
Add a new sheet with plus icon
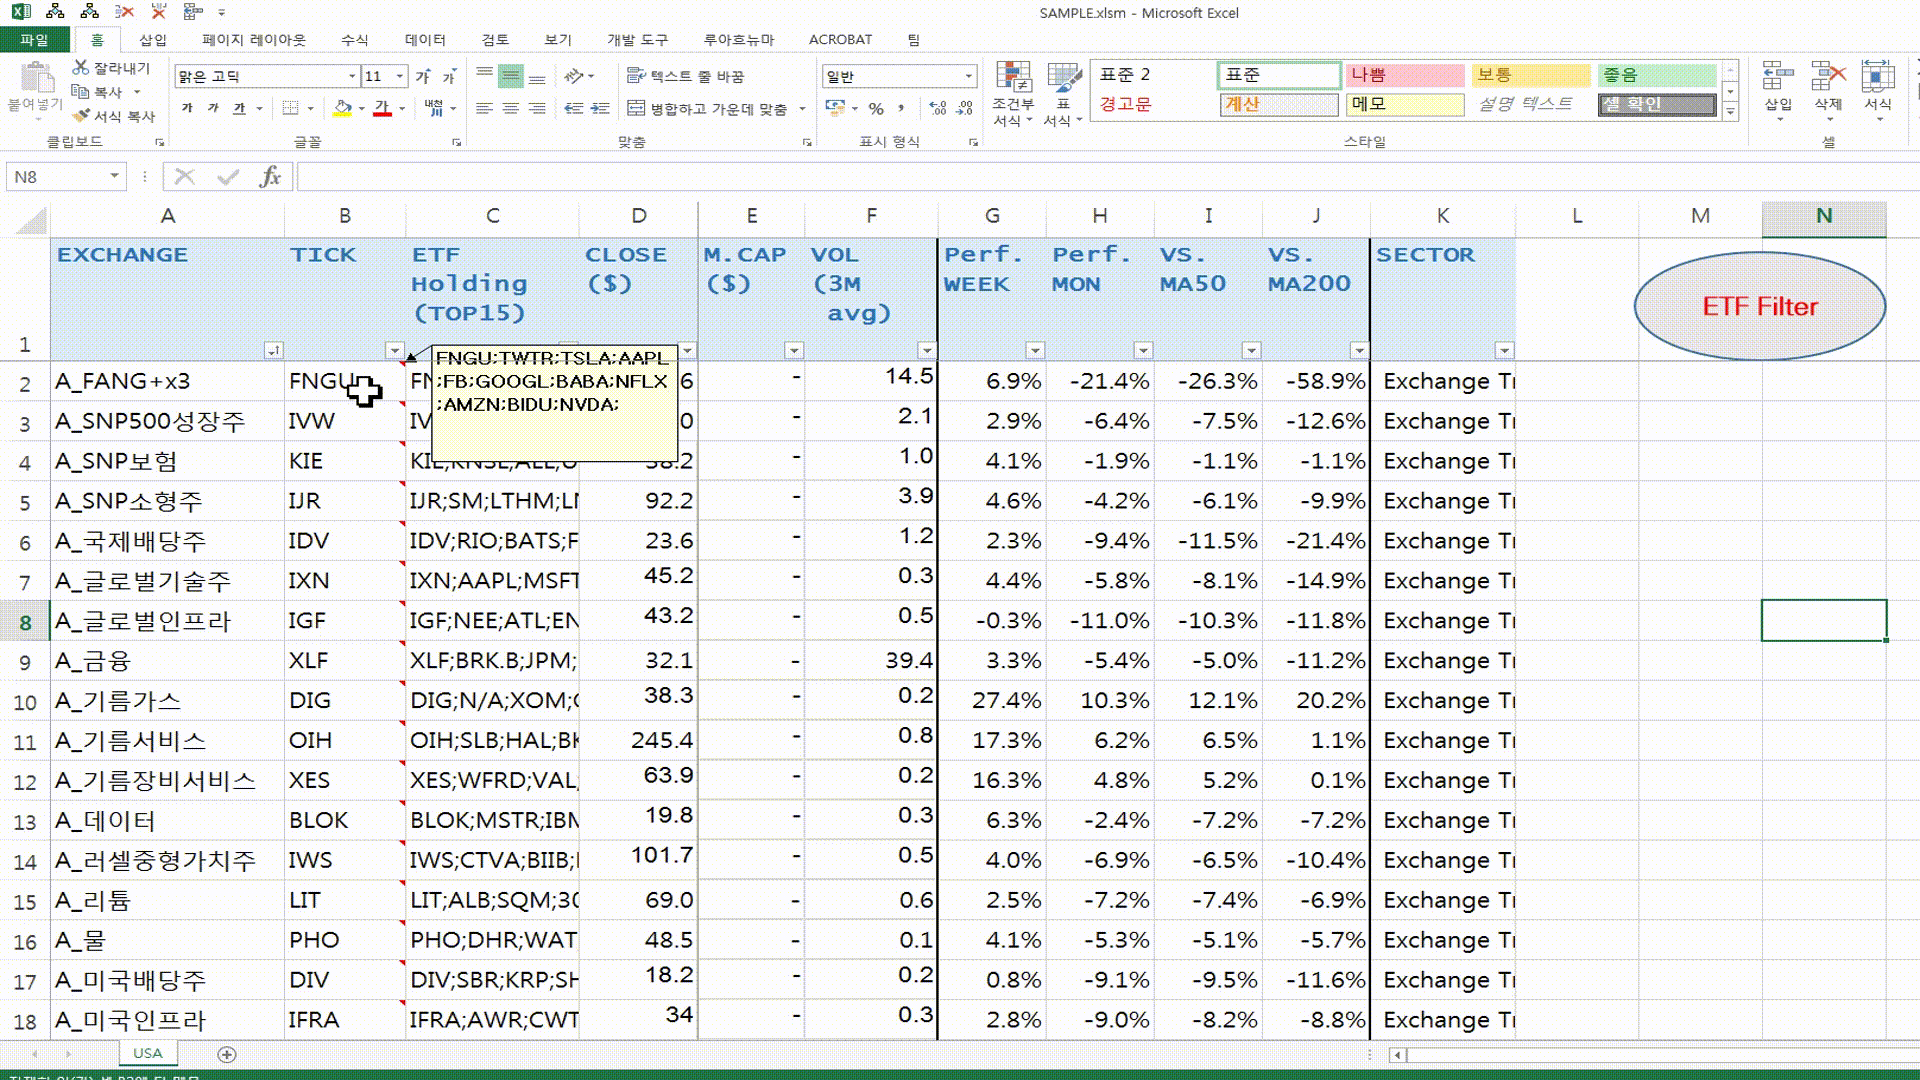[227, 1054]
